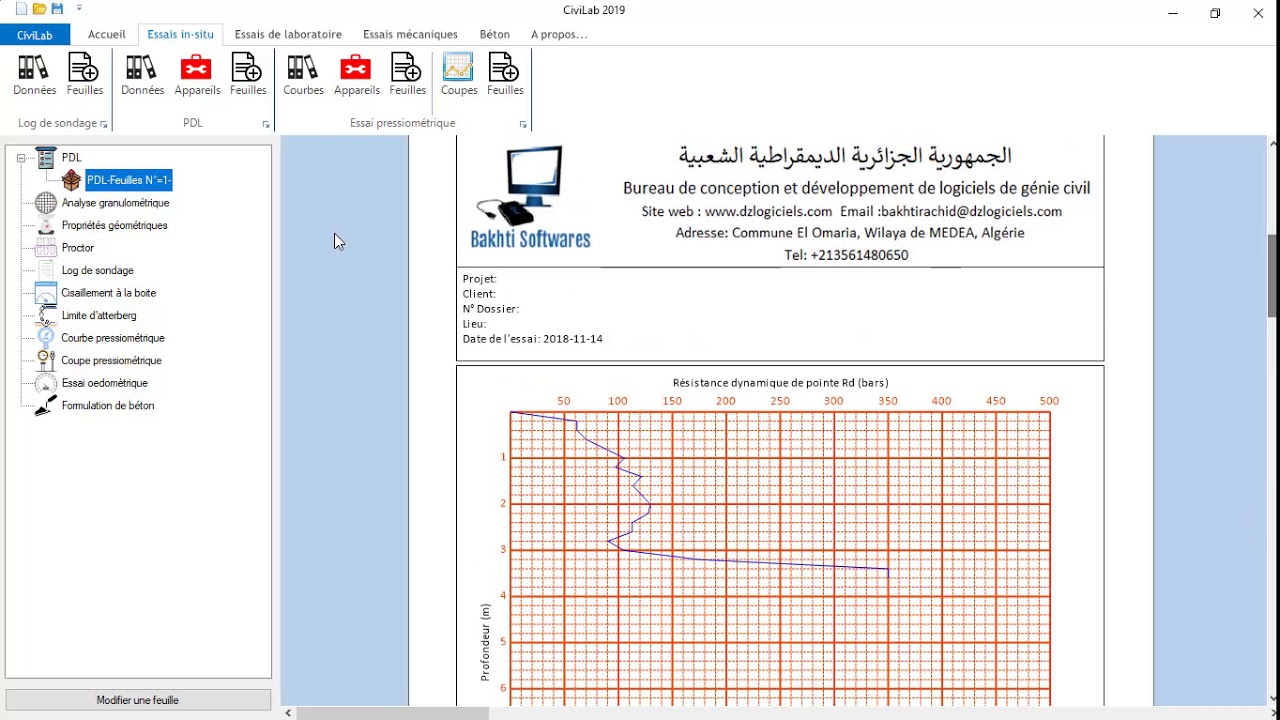
Task: Click the Coupe pressiométrique tree icon
Action: pos(46,360)
